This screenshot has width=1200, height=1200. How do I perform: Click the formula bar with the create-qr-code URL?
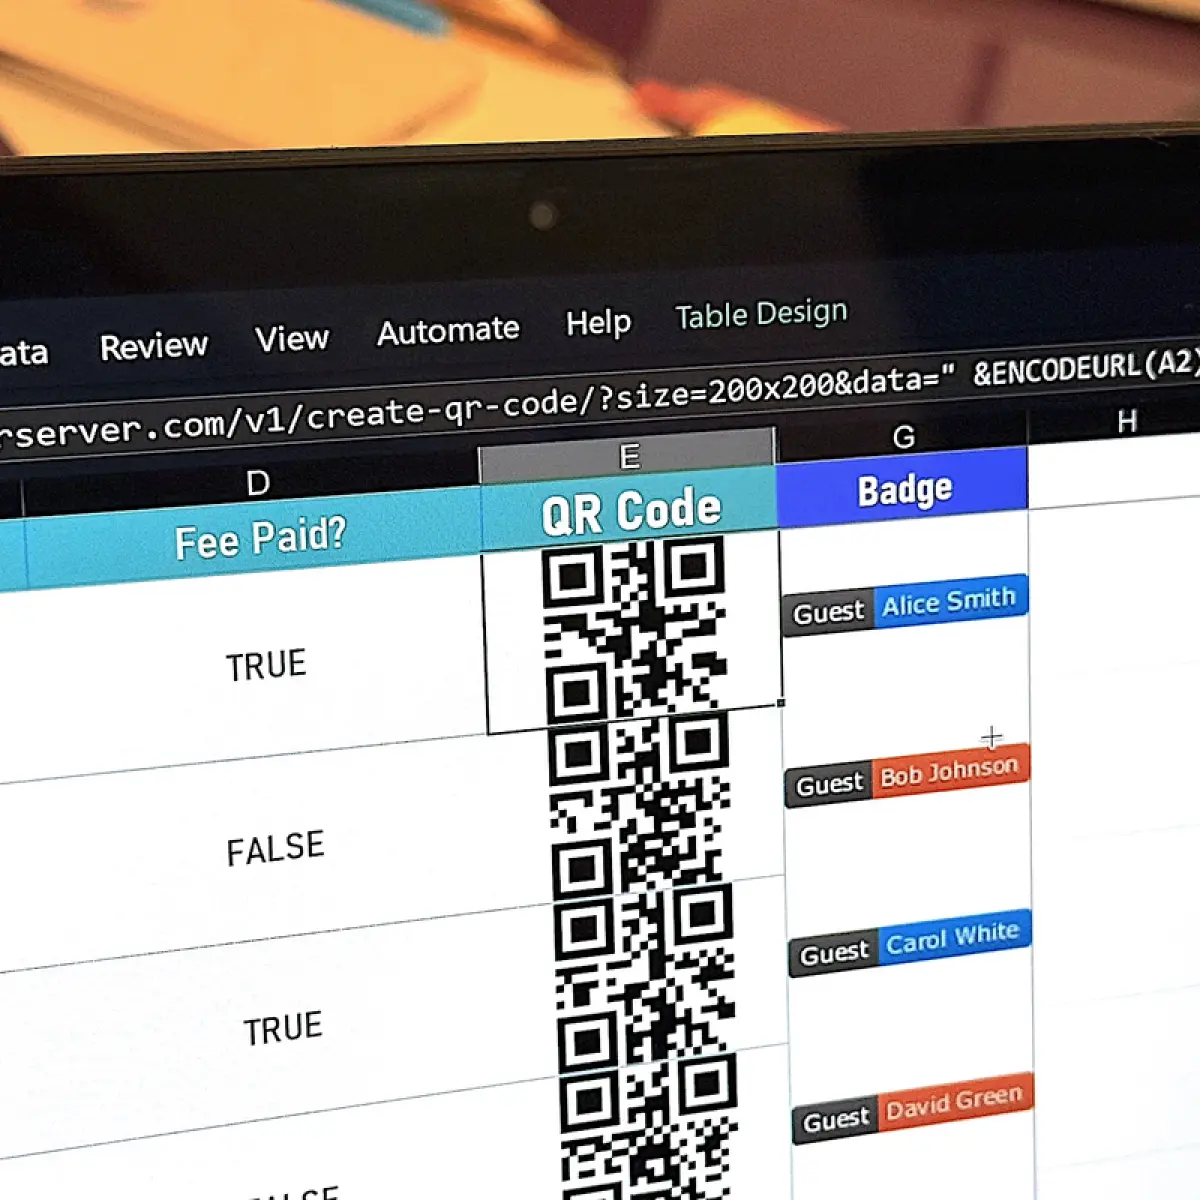[x=600, y=398]
